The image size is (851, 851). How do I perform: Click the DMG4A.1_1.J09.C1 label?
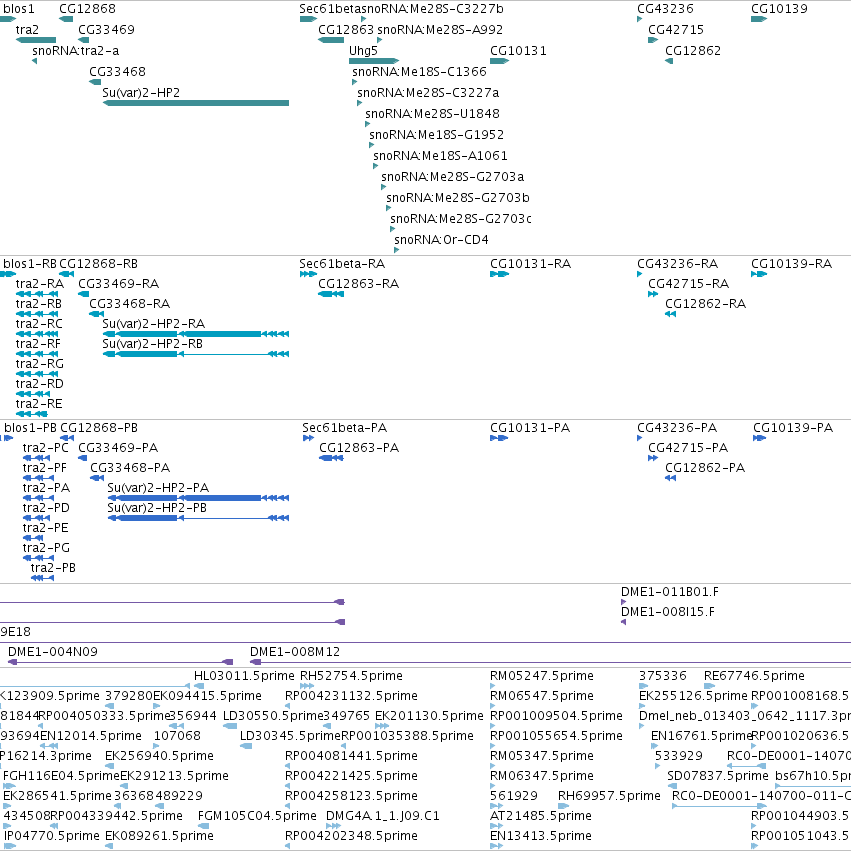(383, 816)
